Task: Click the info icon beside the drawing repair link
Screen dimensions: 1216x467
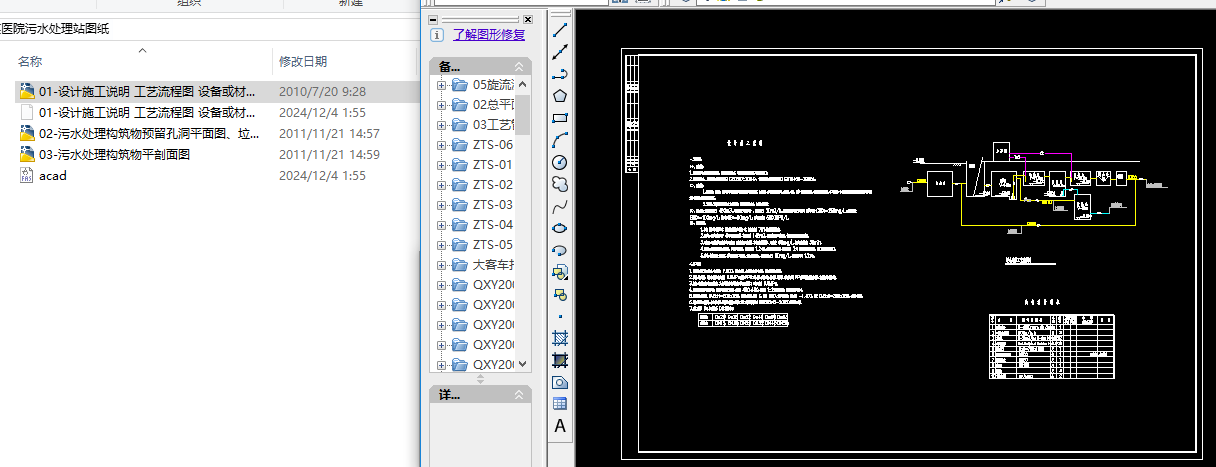Action: point(437,35)
